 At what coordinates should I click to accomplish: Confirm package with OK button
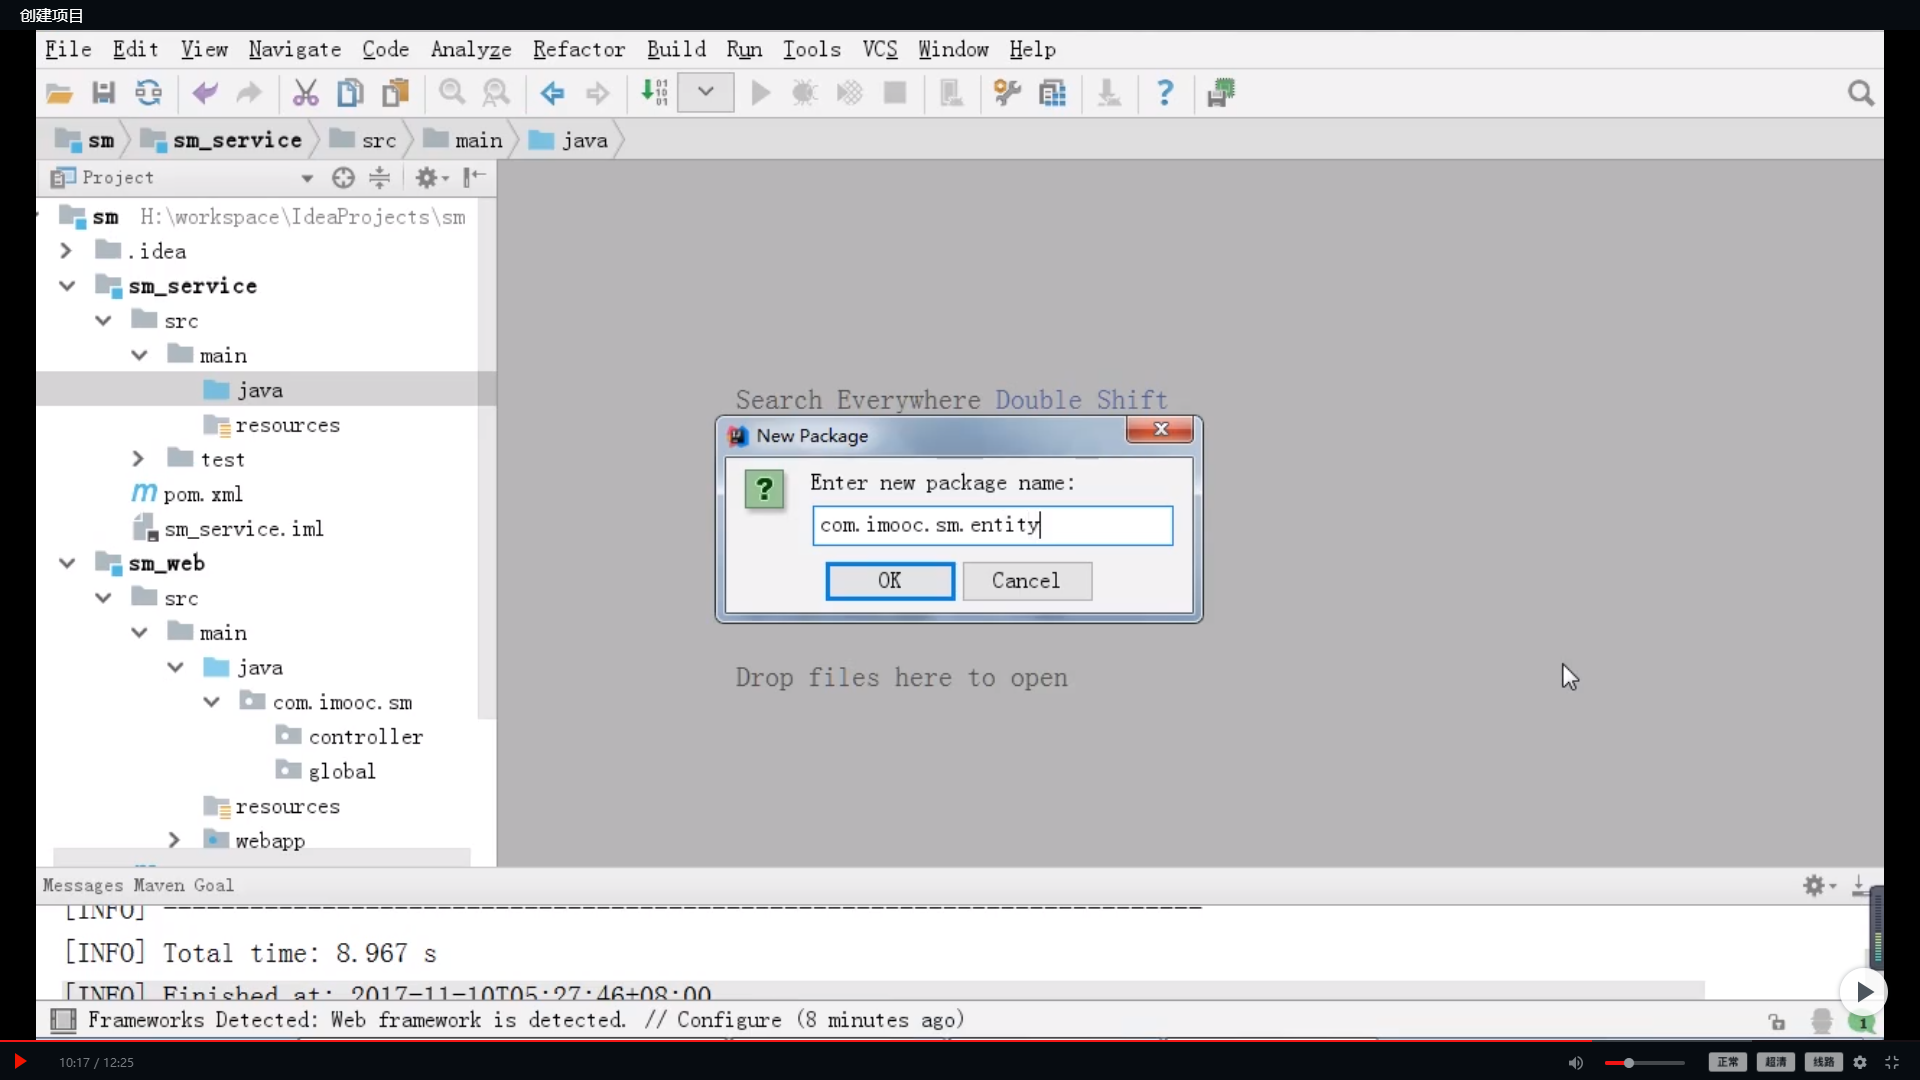click(890, 581)
